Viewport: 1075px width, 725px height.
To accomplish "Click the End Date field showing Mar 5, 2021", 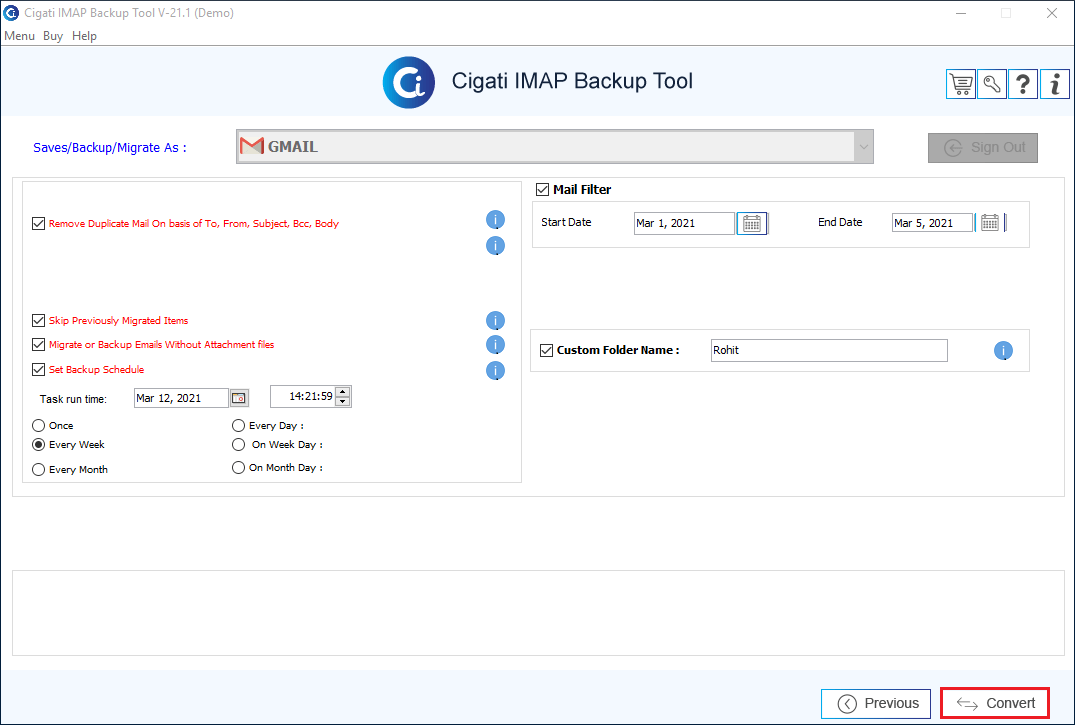I will (932, 223).
